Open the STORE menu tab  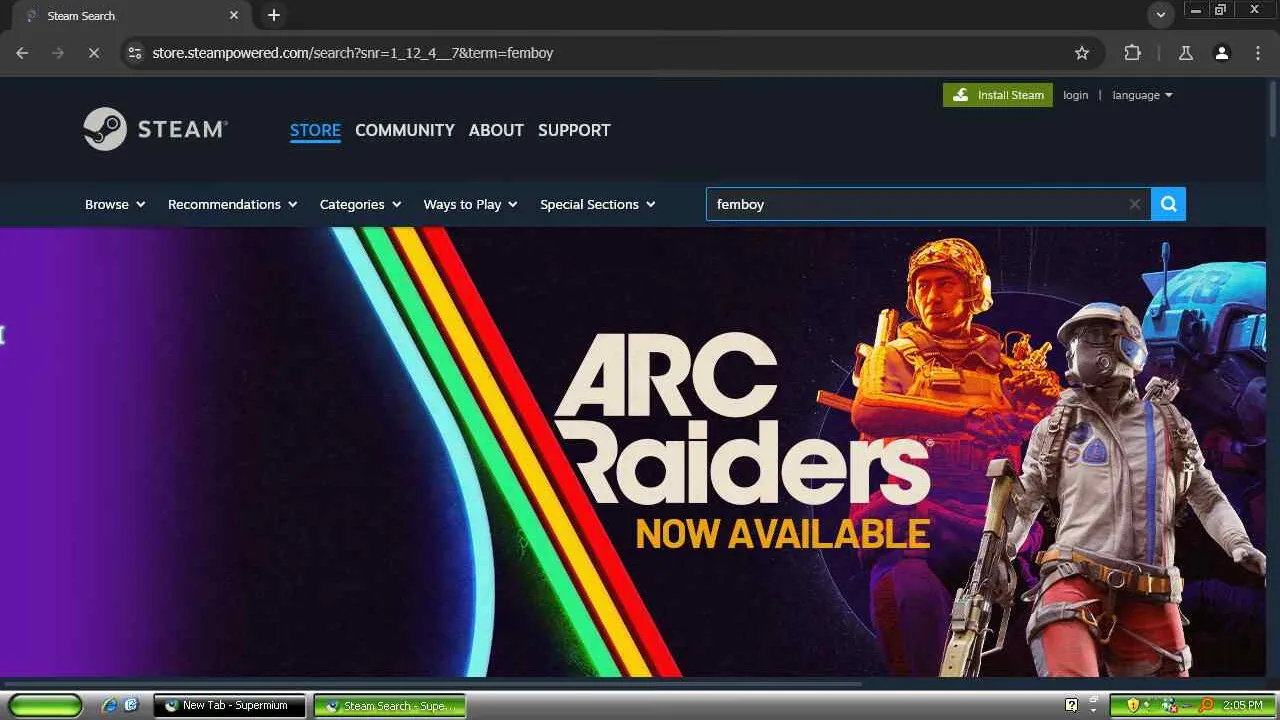click(315, 130)
